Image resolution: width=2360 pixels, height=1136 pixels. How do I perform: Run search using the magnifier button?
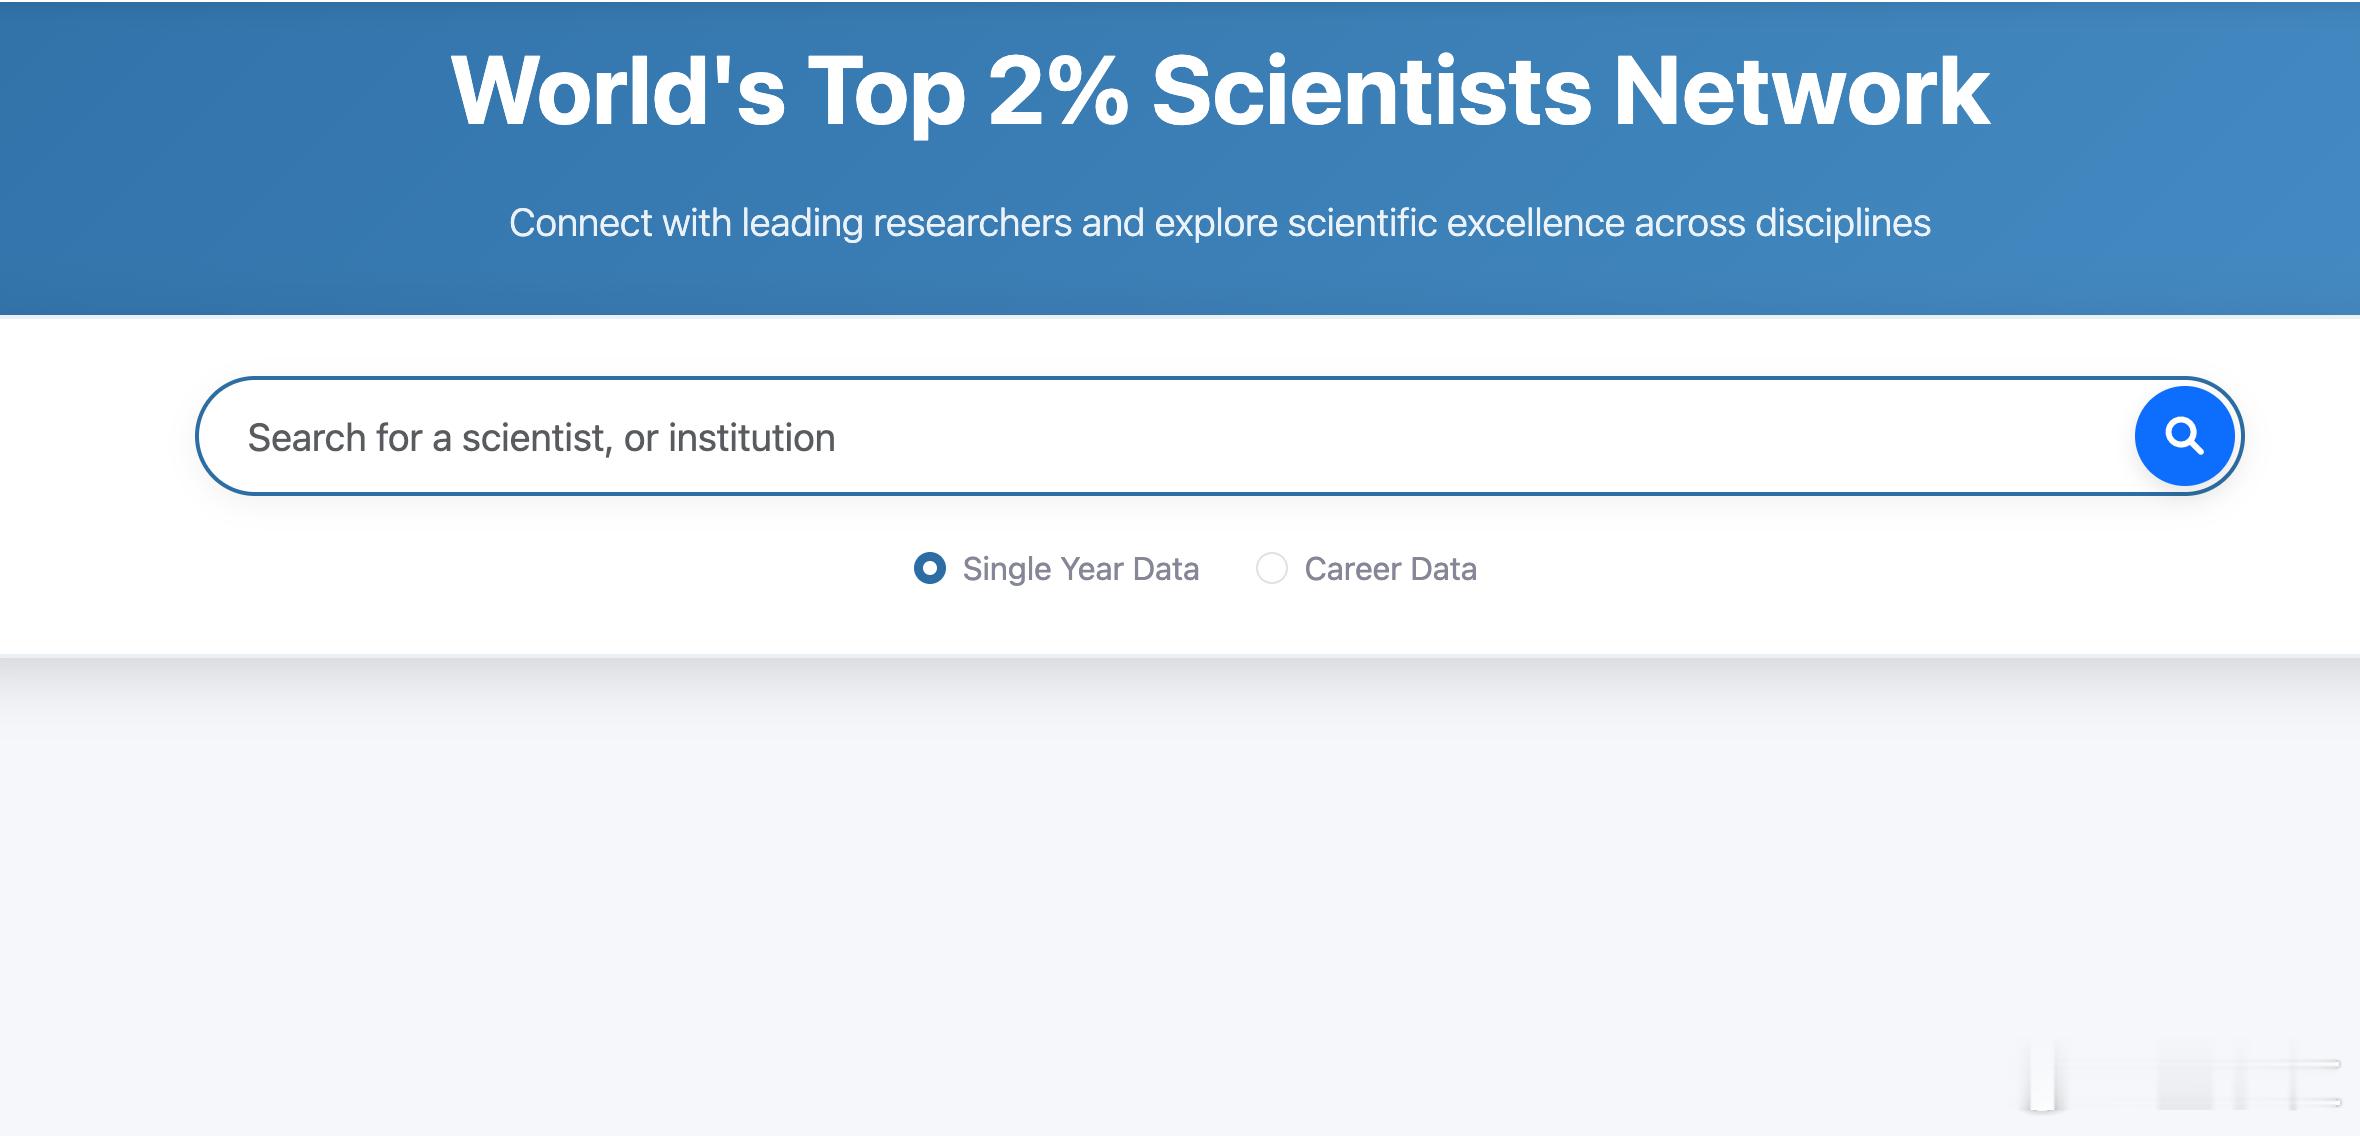pyautogui.click(x=2184, y=436)
